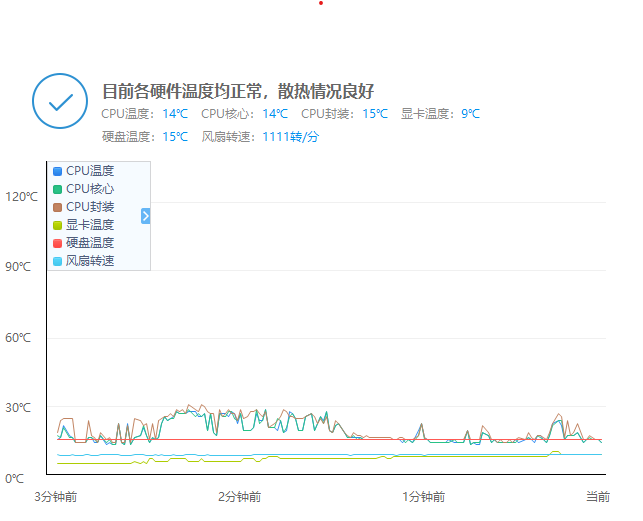Click the 1分钟前 time axis label
The width and height of the screenshot is (643, 521).
tap(424, 497)
